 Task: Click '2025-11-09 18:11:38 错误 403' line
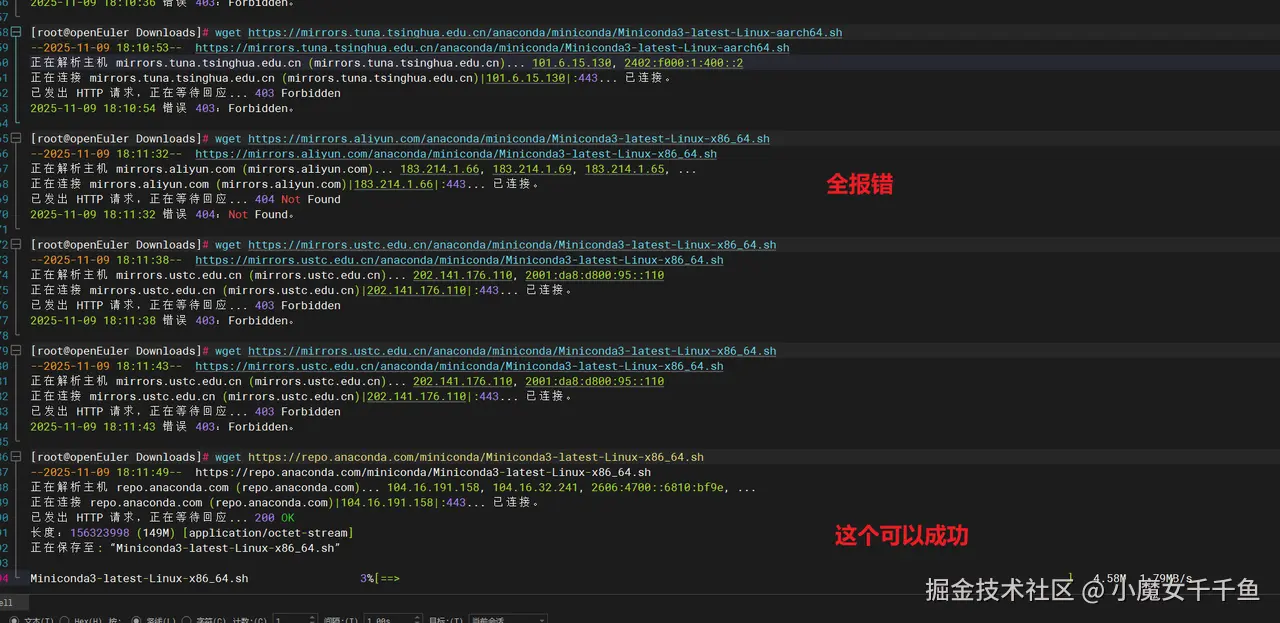click(162, 320)
